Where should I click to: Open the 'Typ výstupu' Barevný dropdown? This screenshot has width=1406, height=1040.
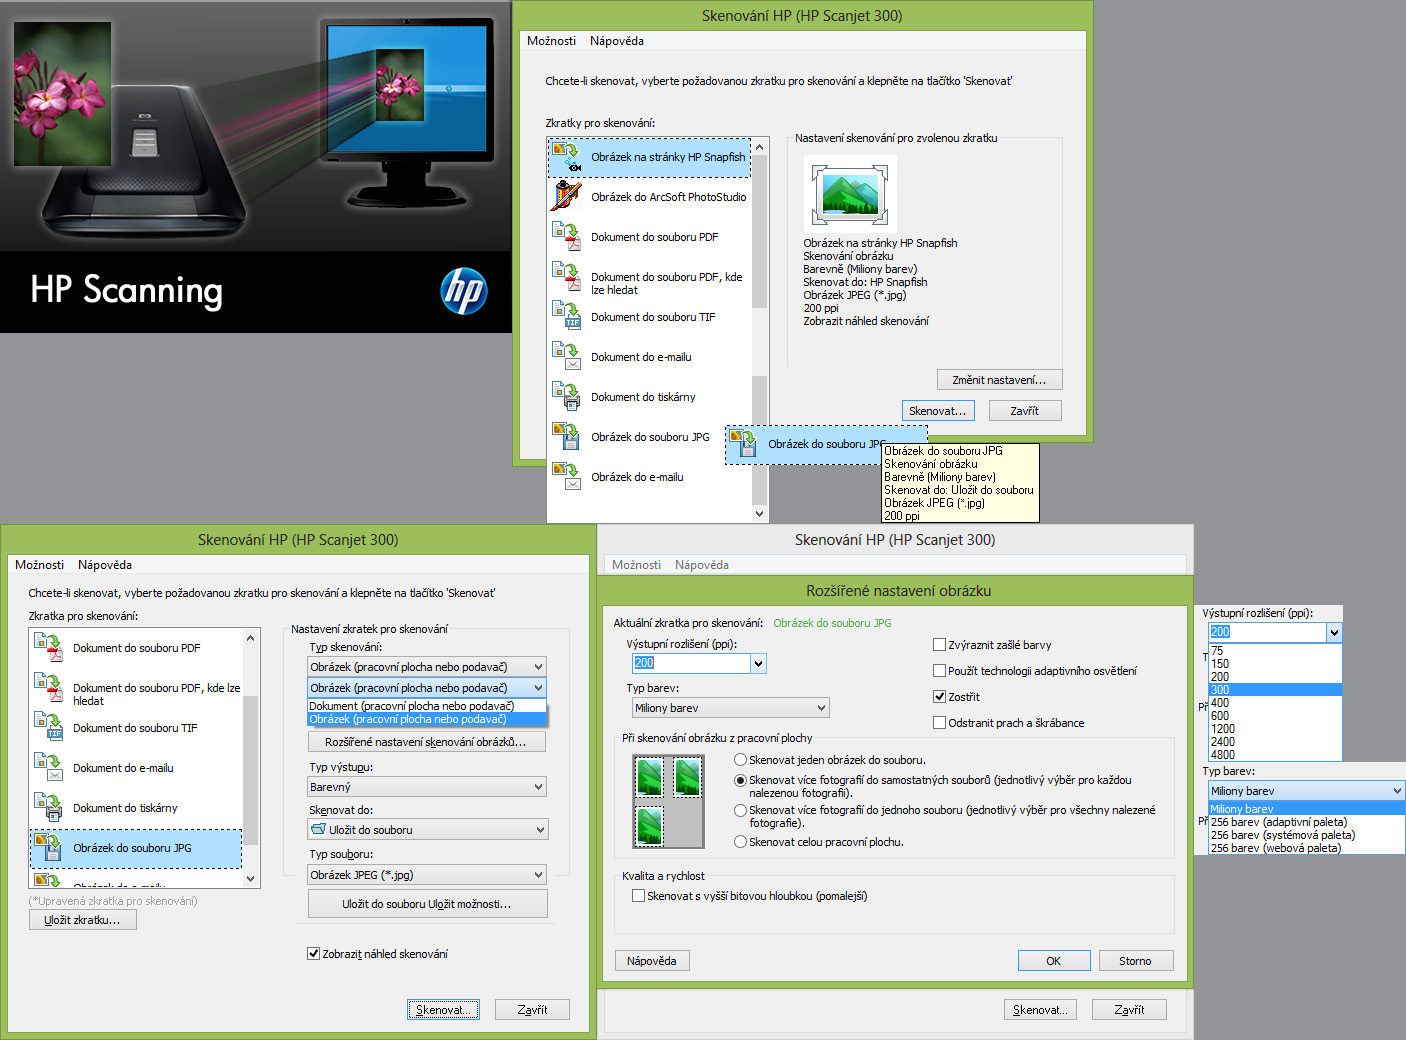[x=427, y=787]
